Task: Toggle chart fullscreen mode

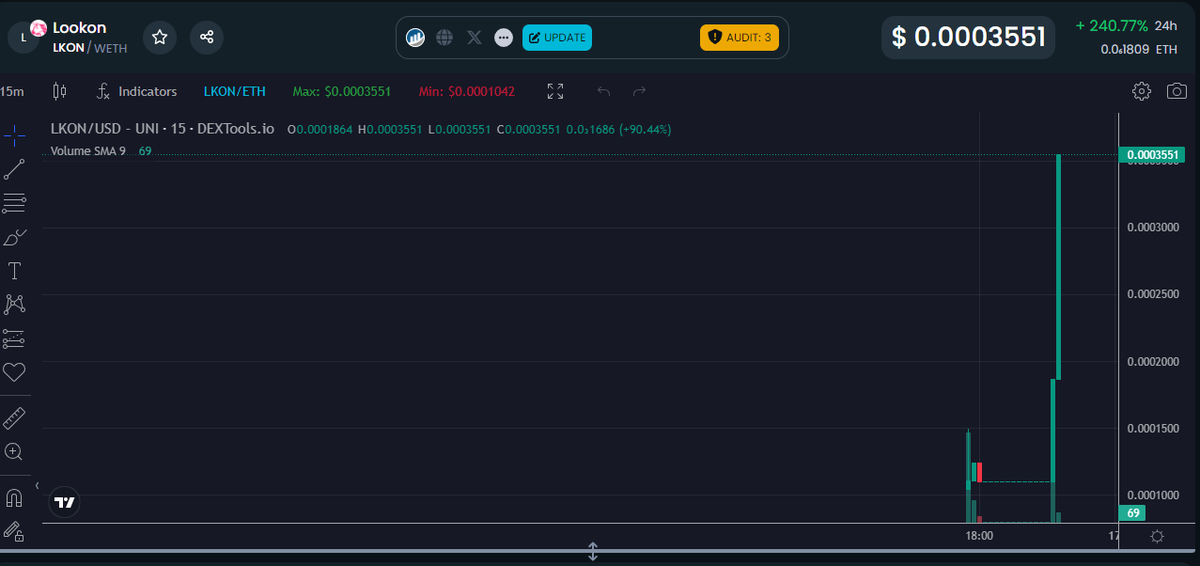Action: tap(556, 91)
